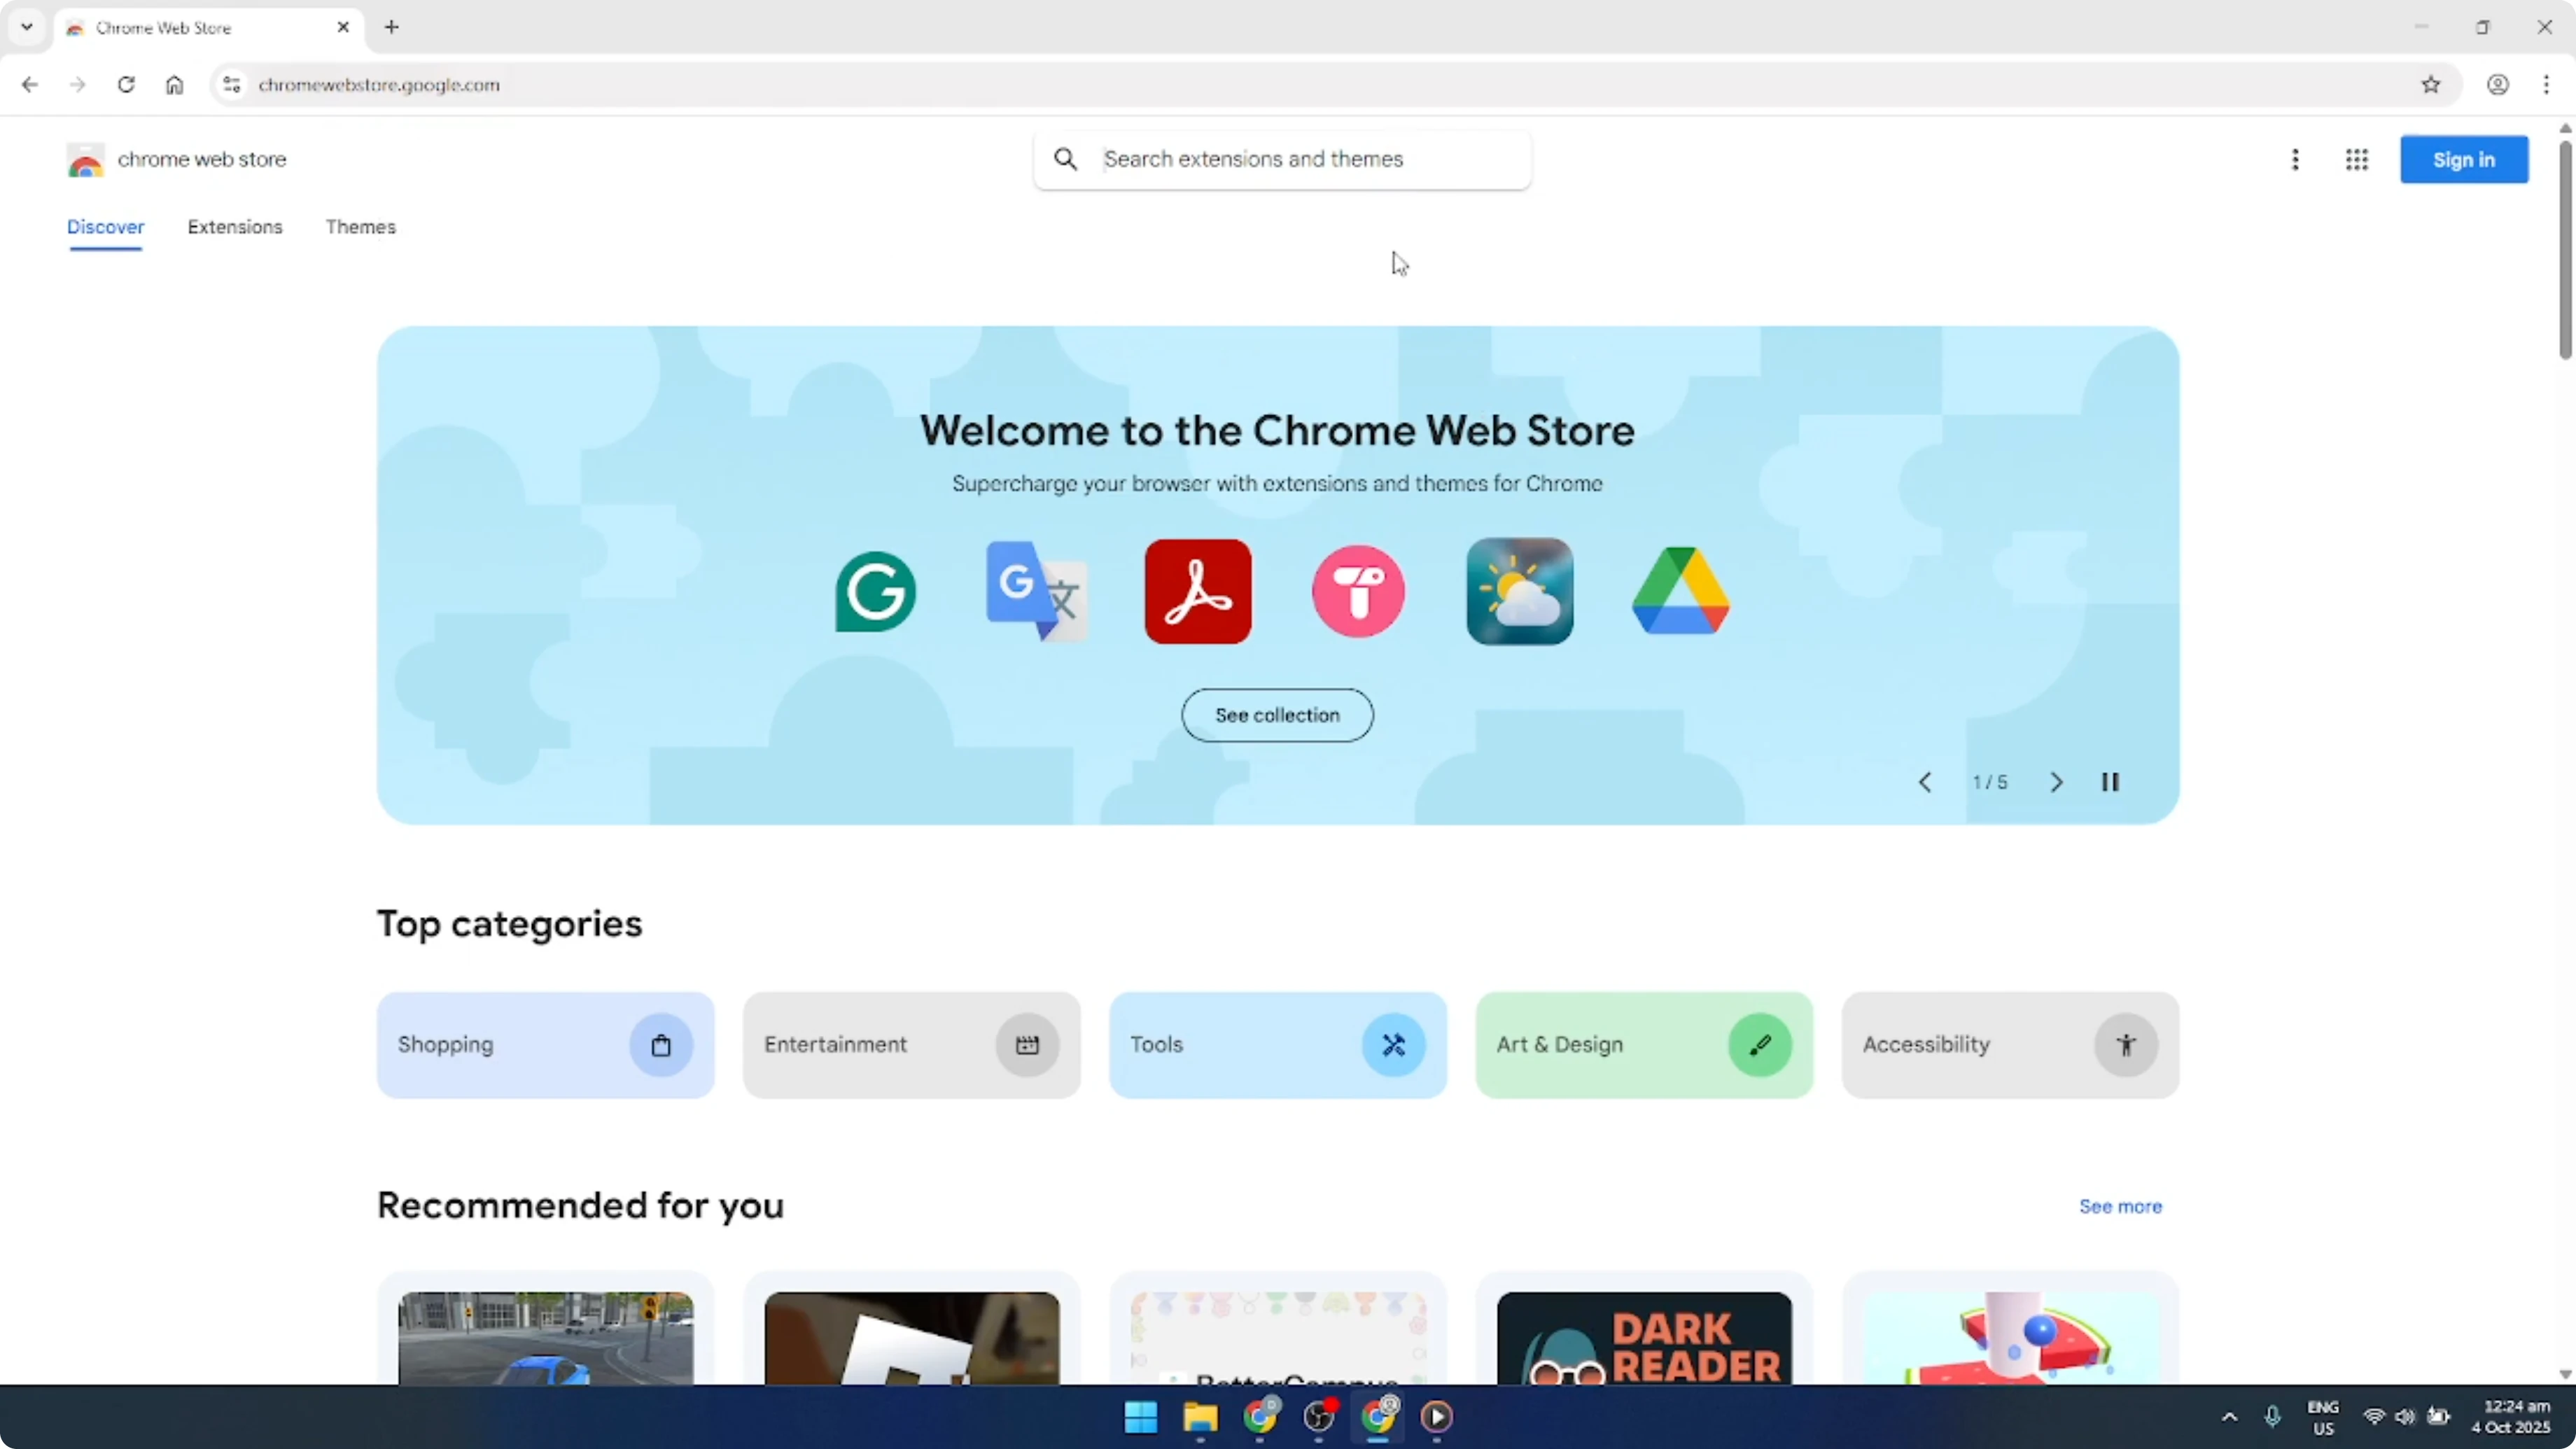This screenshot has height=1449, width=2576.
Task: Click the forward navigation arrow
Action: point(78,85)
